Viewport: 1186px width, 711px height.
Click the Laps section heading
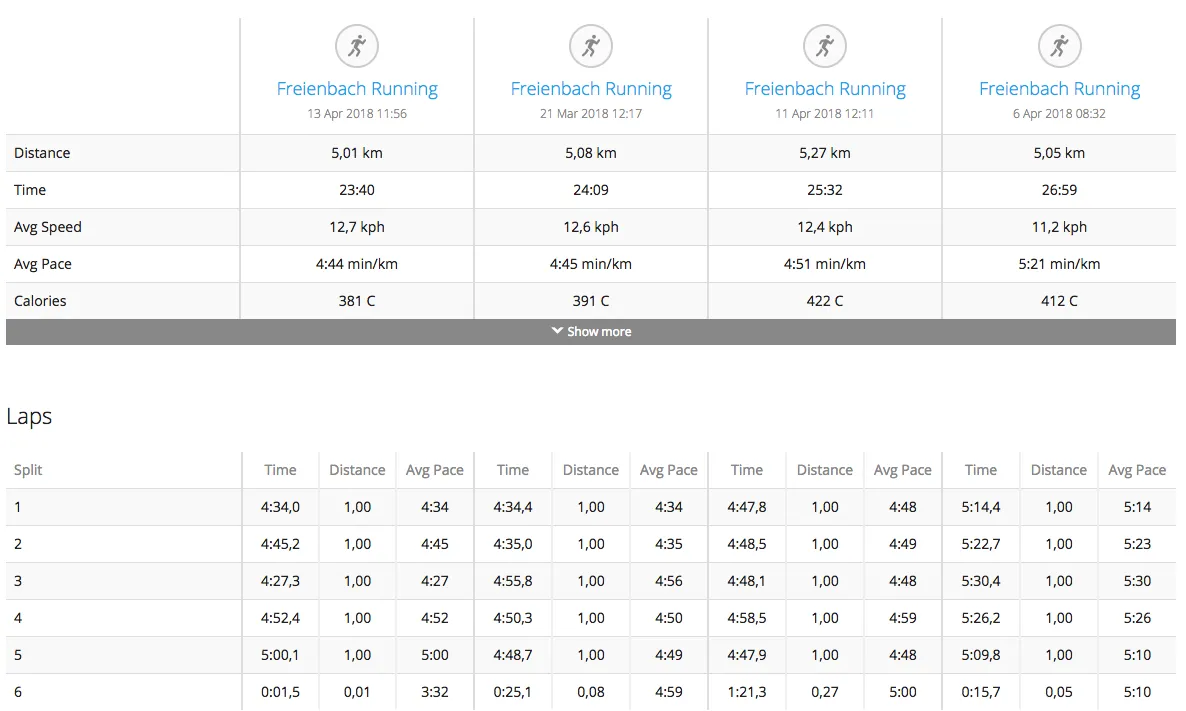coord(29,417)
